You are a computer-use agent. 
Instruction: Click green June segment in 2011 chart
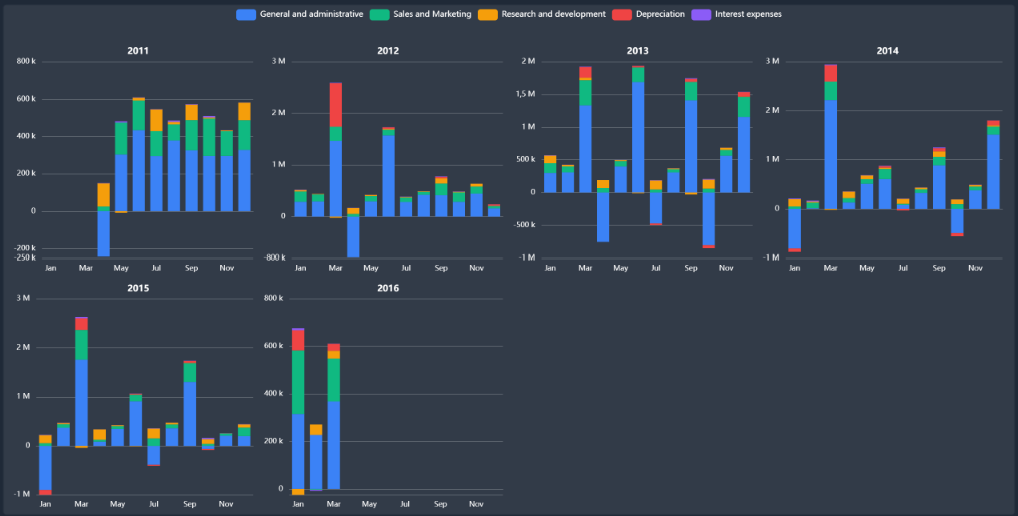pos(139,115)
